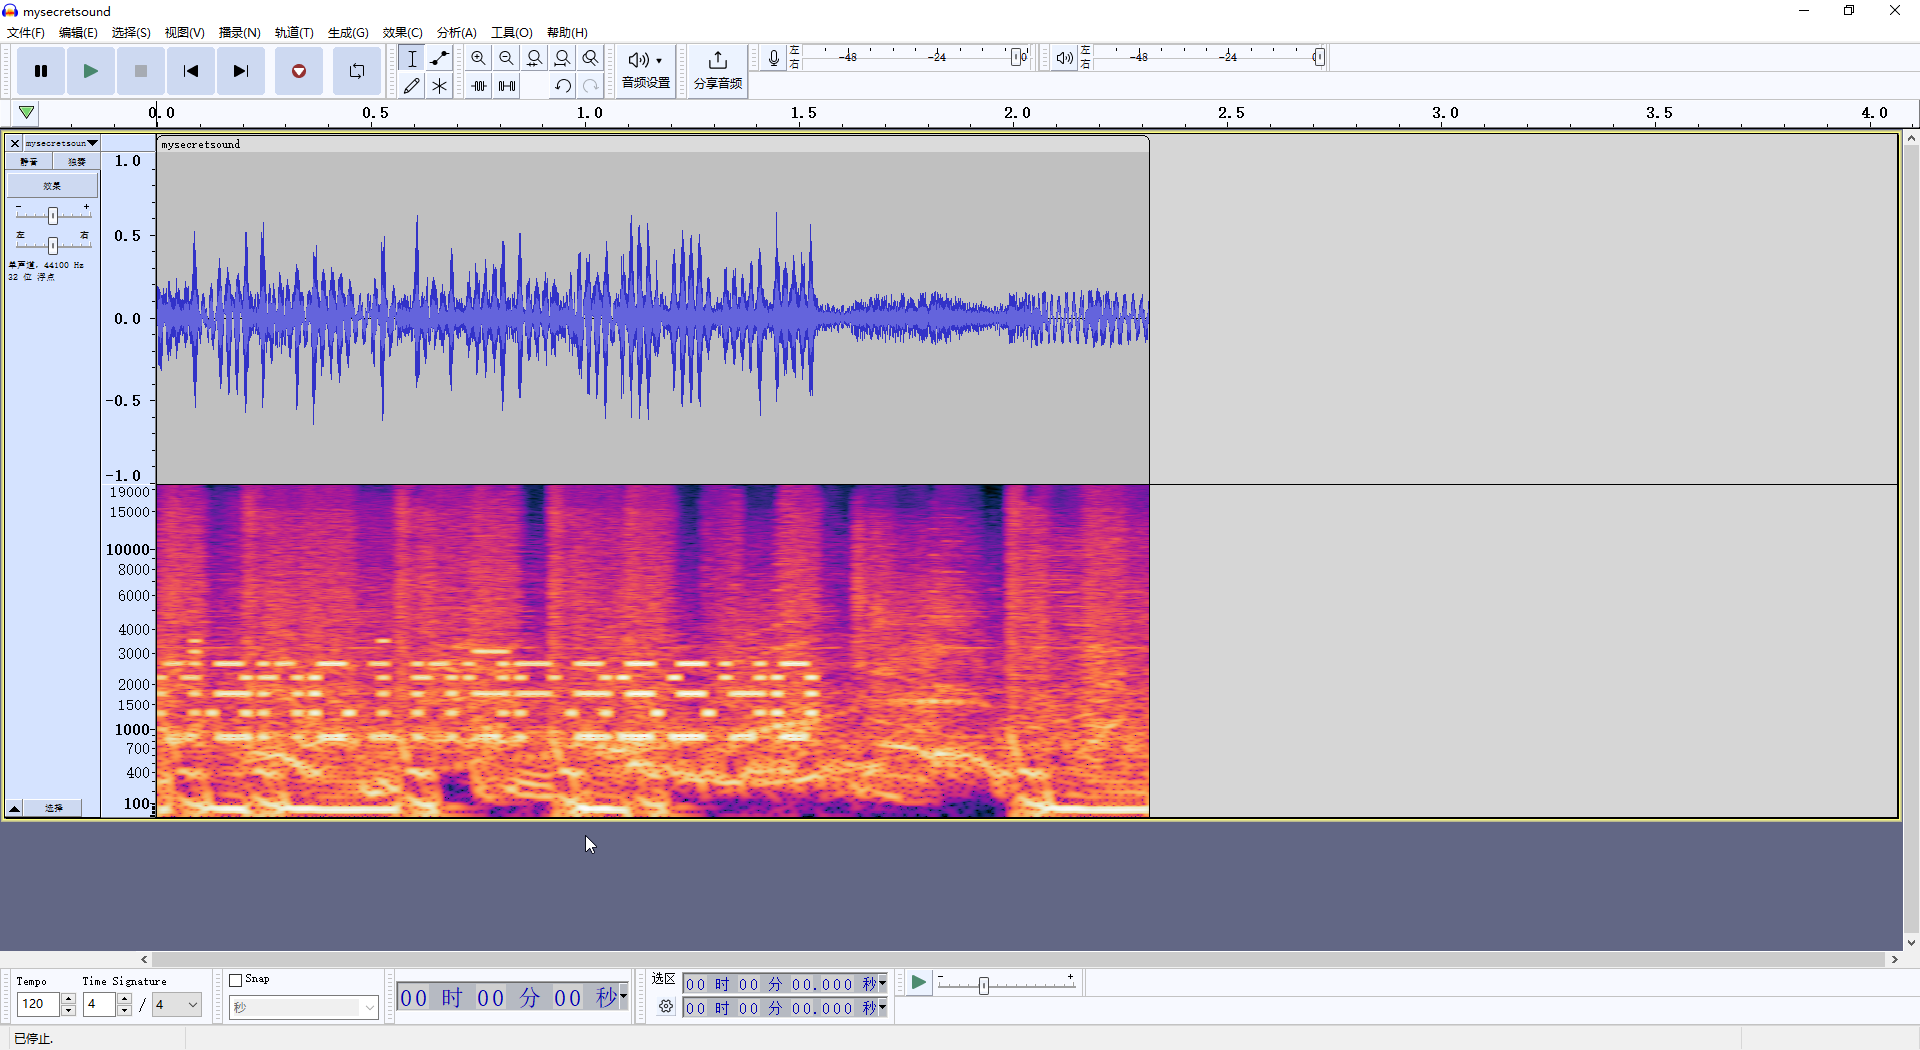Open the 编辑(E) menu
1920x1050 pixels.
(78, 33)
